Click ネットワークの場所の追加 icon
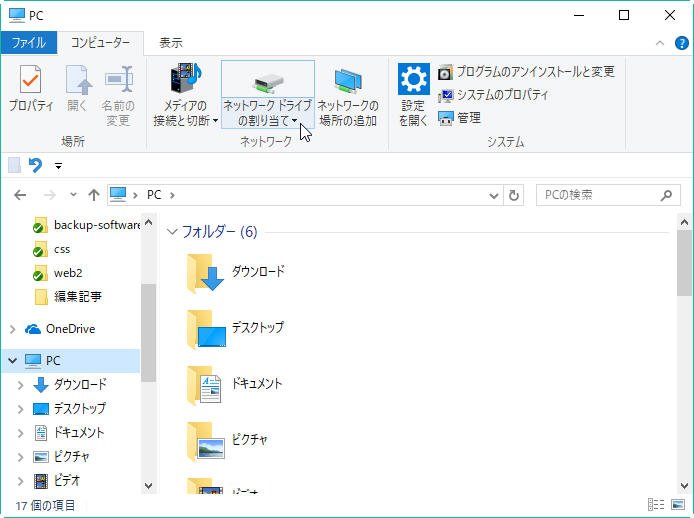Viewport: 694px width, 518px height. [348, 81]
